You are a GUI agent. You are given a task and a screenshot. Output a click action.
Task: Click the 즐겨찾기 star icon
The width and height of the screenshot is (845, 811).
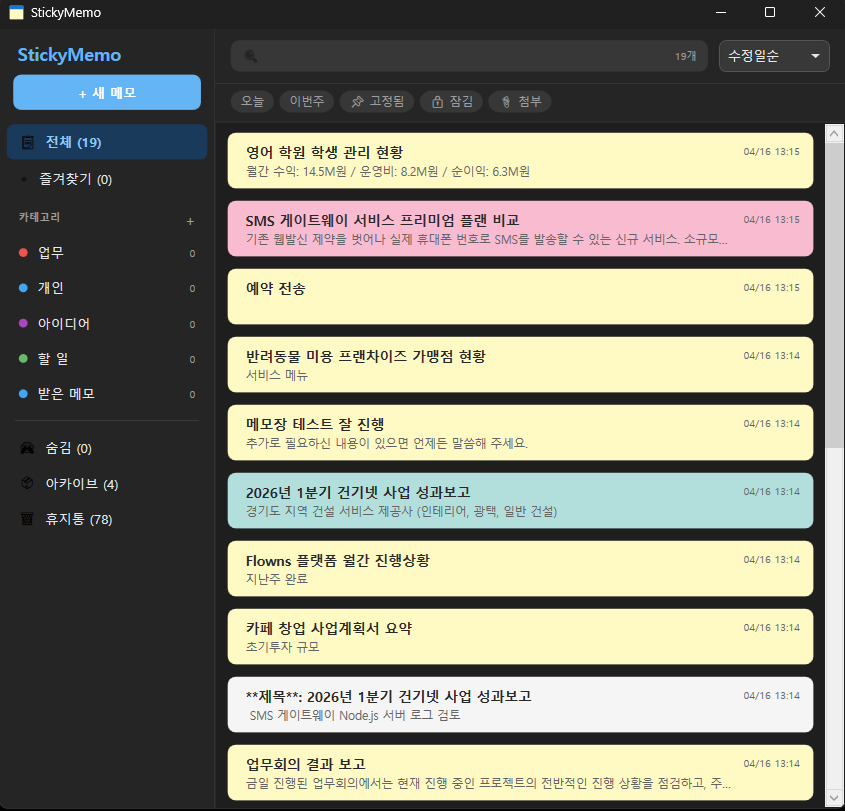click(27, 179)
